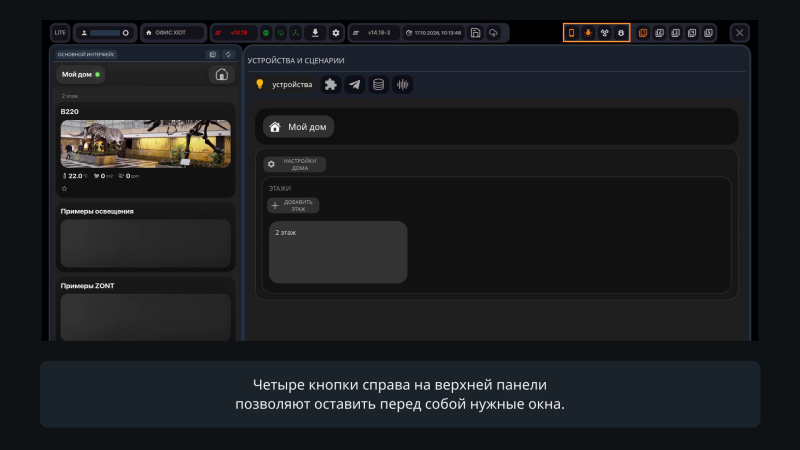Toggle the favorite star on B220 card

pos(64,189)
